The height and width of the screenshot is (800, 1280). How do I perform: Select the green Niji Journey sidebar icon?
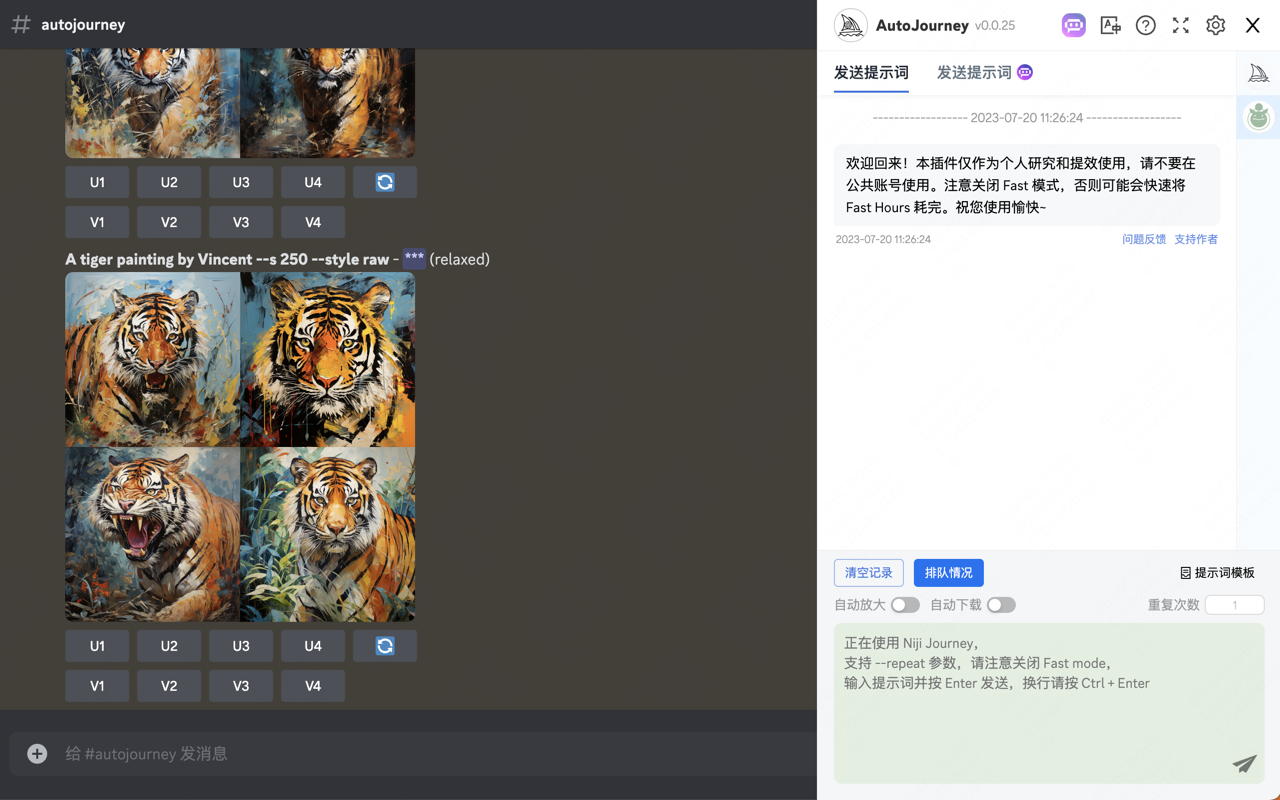(1258, 117)
